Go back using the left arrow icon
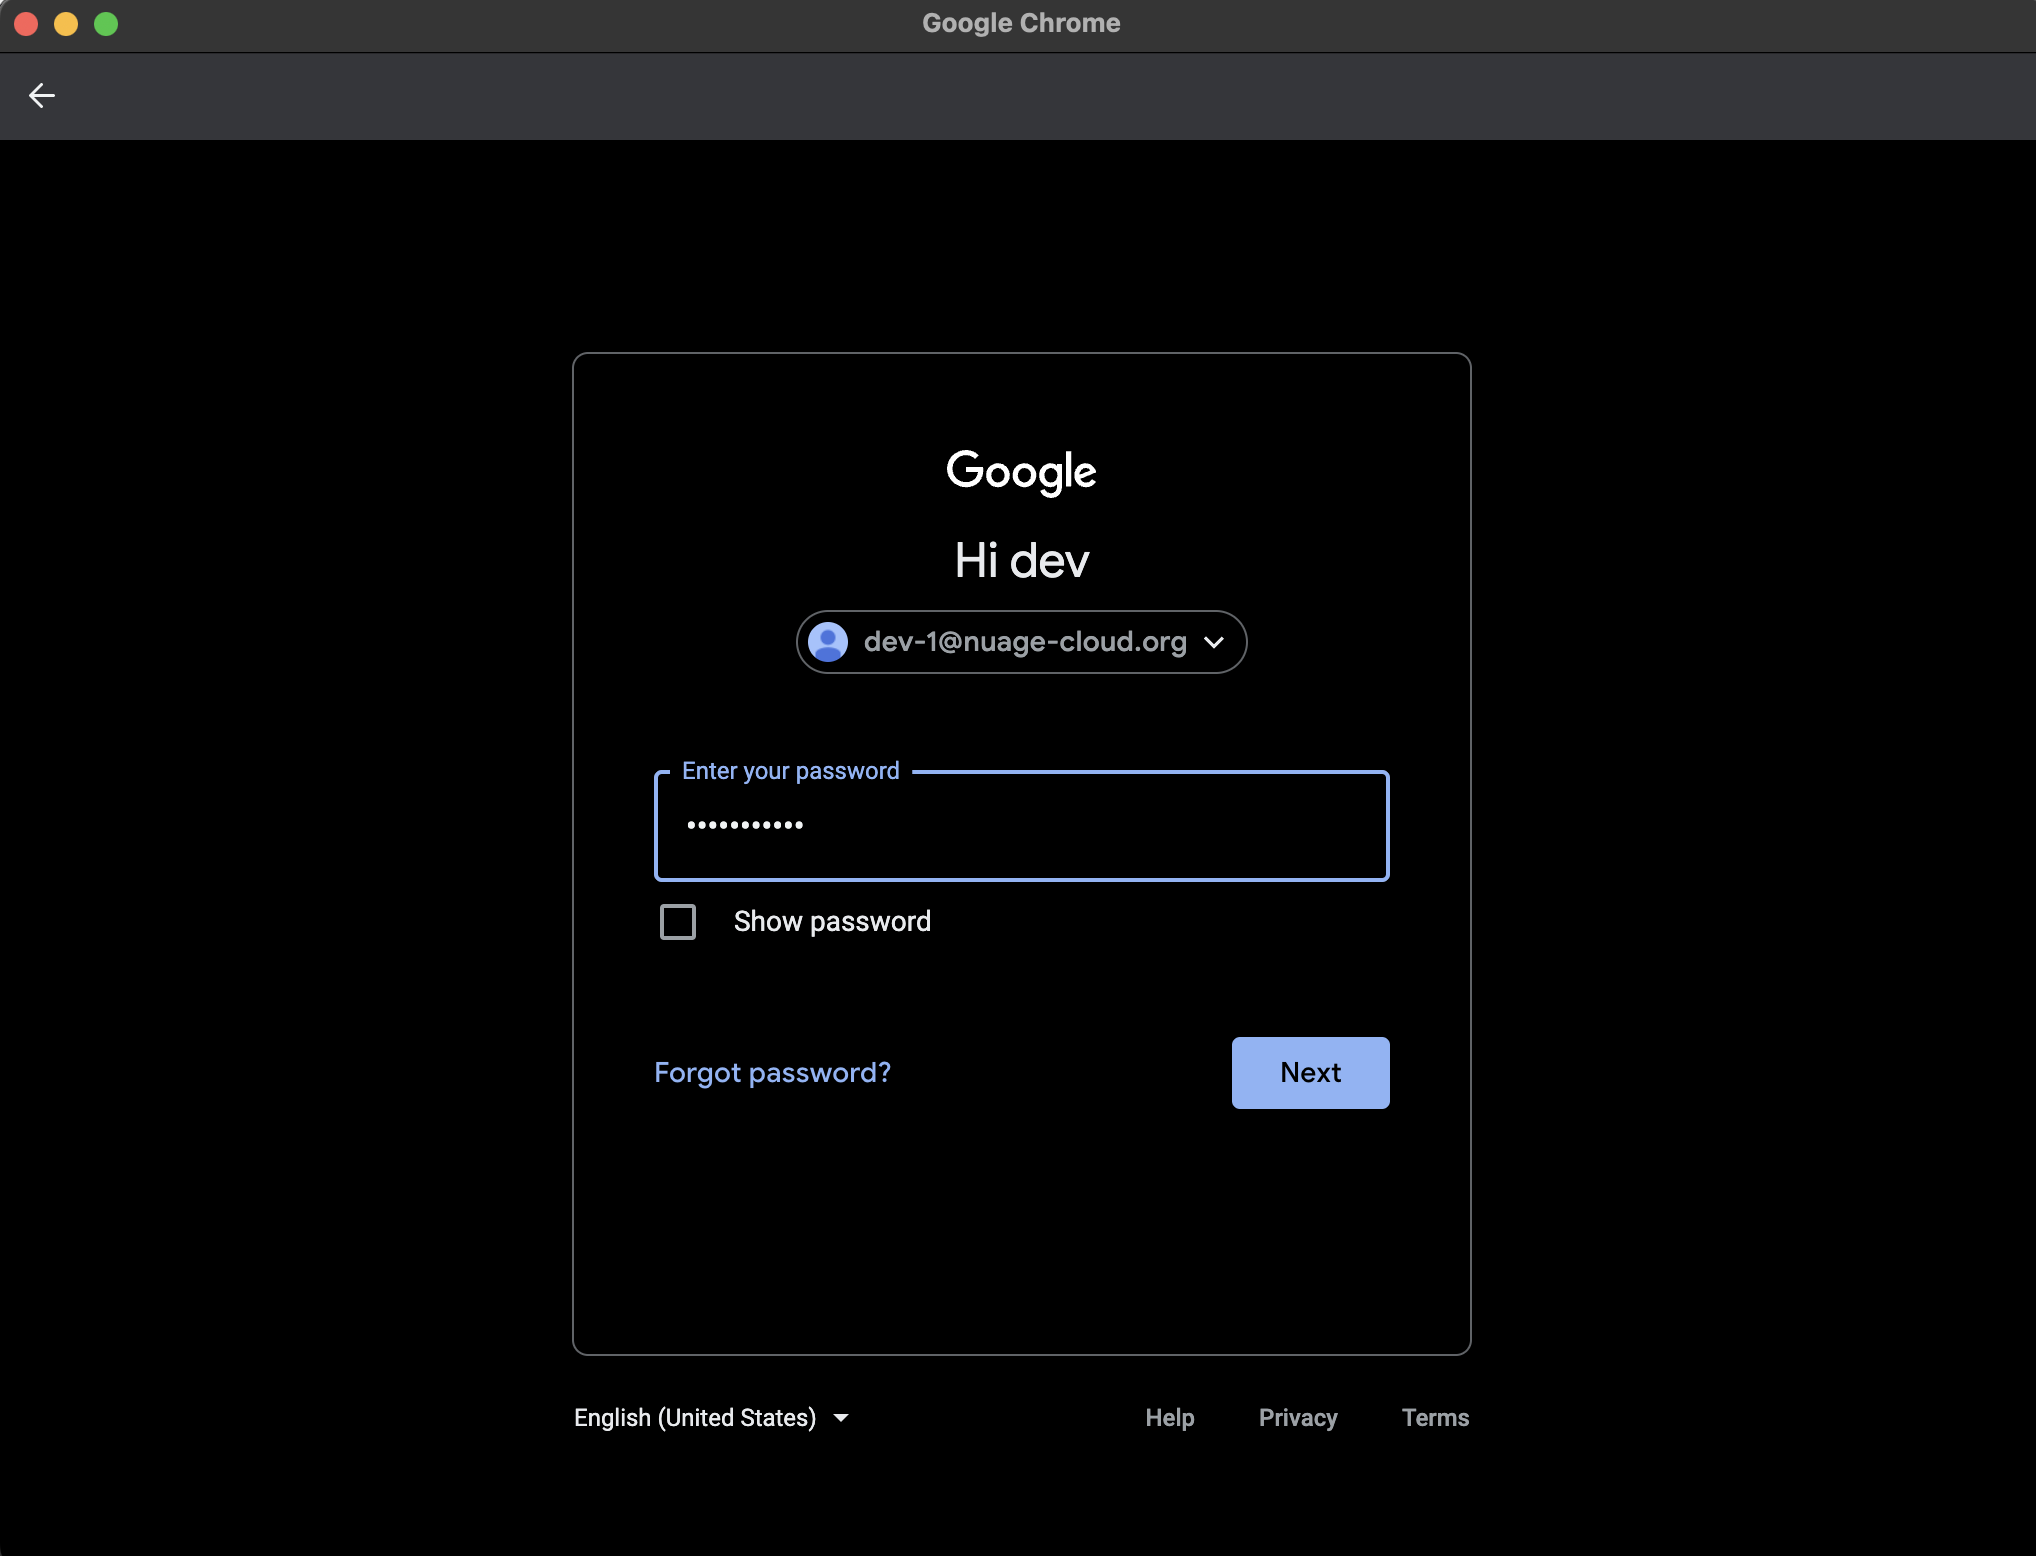This screenshot has width=2036, height=1556. coord(42,96)
